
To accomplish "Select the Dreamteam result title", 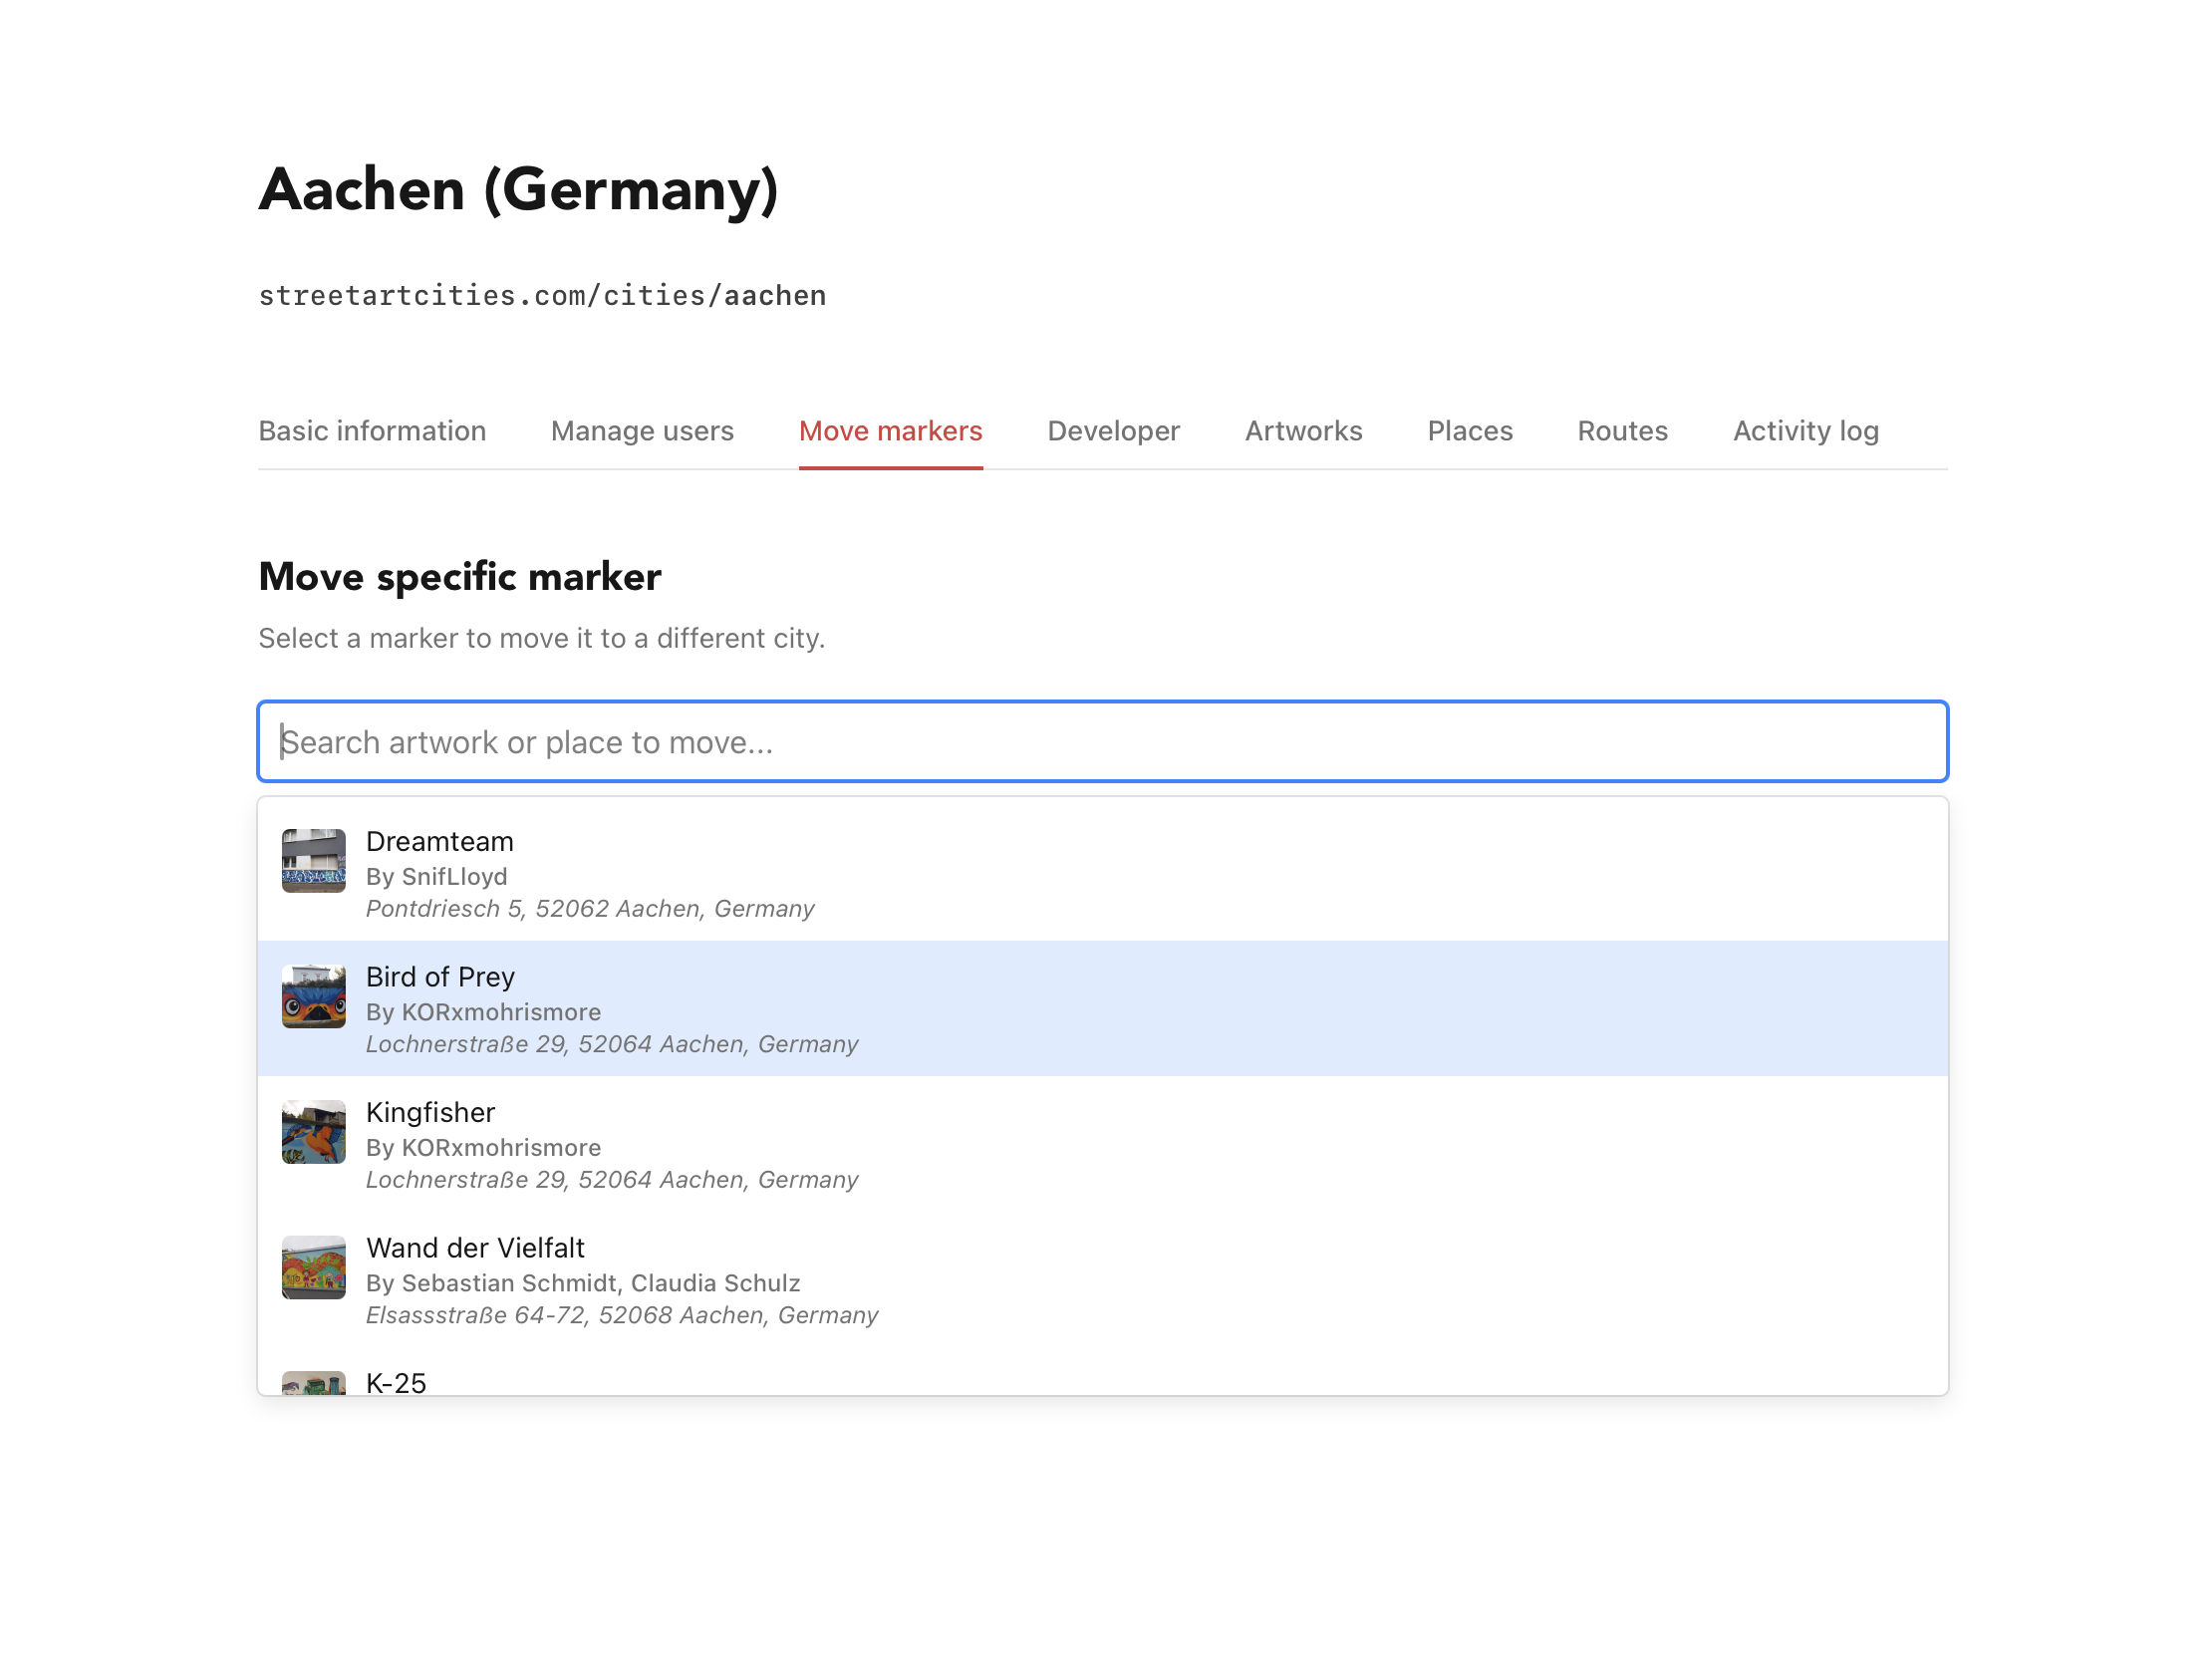I will point(439,841).
